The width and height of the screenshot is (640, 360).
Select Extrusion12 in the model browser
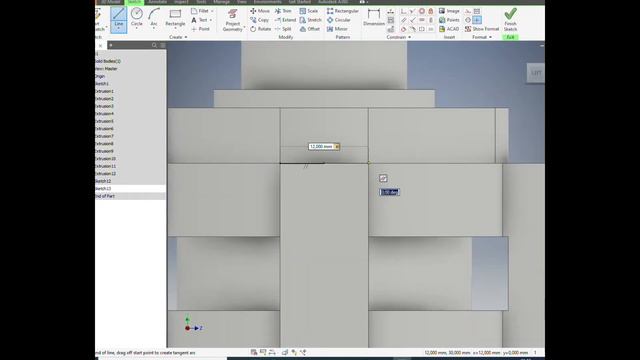pos(105,173)
